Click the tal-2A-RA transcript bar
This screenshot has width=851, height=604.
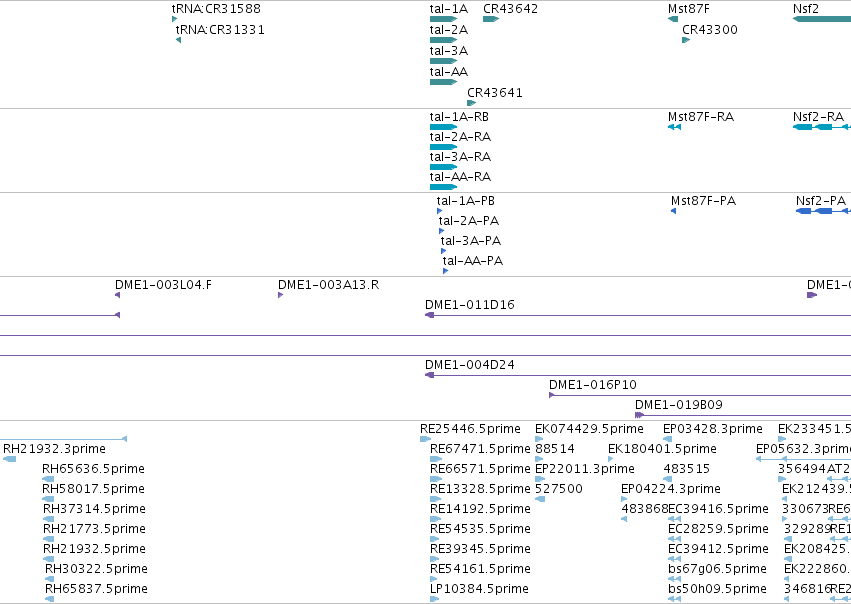[443, 147]
